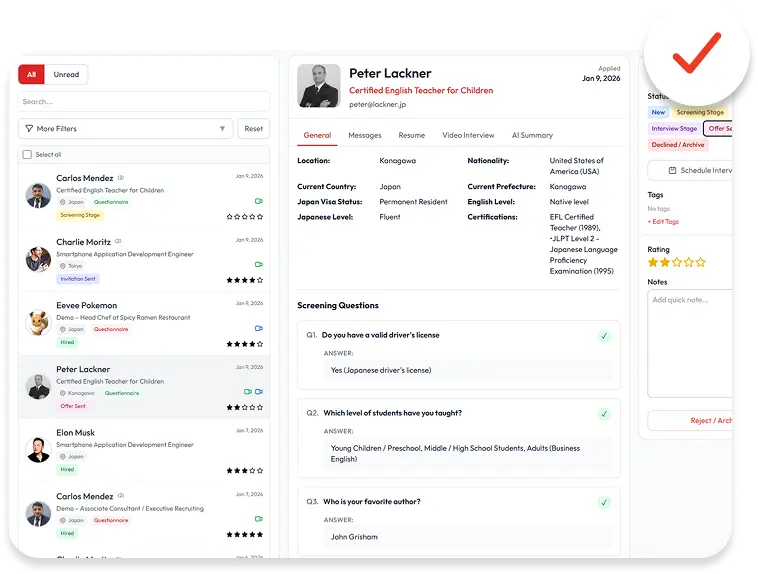Image resolution: width=758 pixels, height=574 pixels.
Task: Click the Yes (Japanese driver's license) answer
Action: click(381, 370)
